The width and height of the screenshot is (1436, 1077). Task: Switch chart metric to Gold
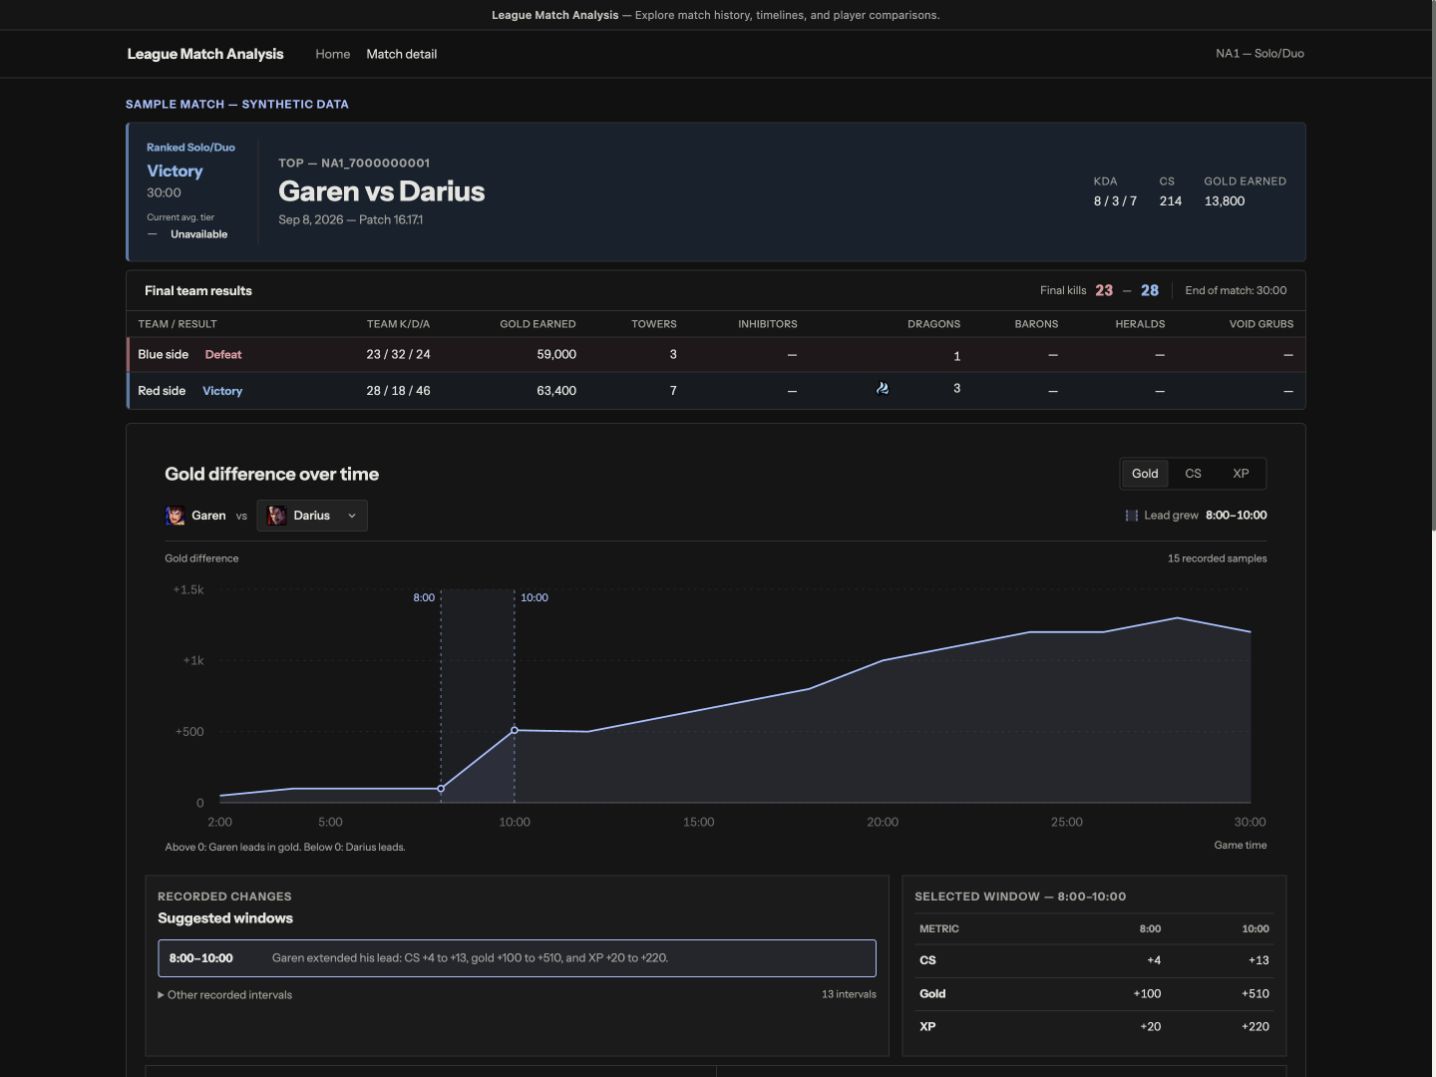coord(1145,474)
